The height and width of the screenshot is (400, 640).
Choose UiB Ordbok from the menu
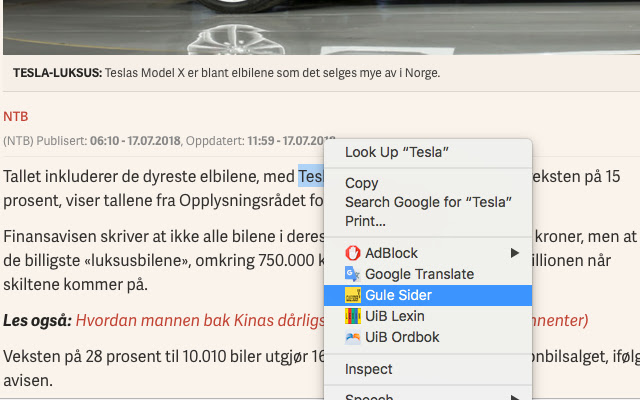(x=428, y=337)
